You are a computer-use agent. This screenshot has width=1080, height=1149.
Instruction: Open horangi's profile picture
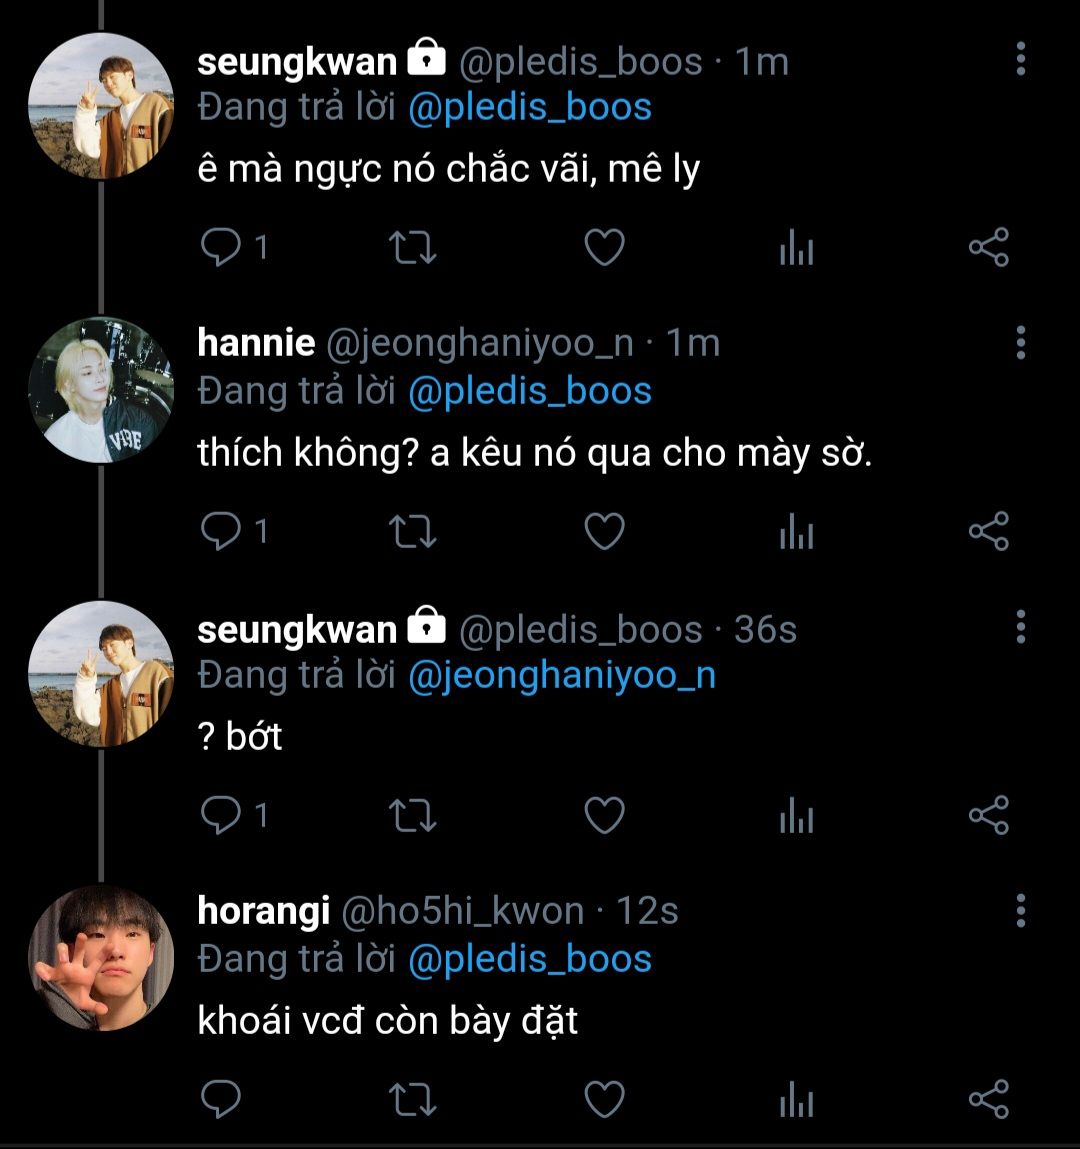click(x=101, y=957)
